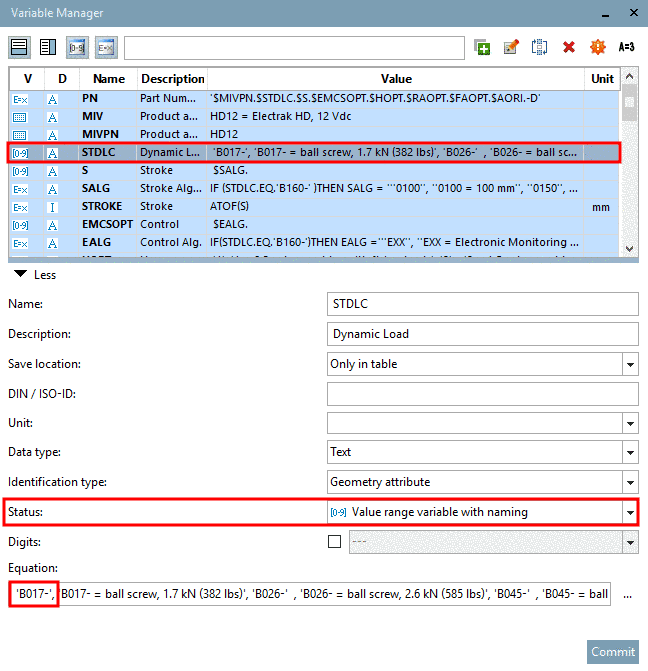The image size is (648, 671).
Task: Click the HD12 value of MIVPN
Action: (x=224, y=134)
